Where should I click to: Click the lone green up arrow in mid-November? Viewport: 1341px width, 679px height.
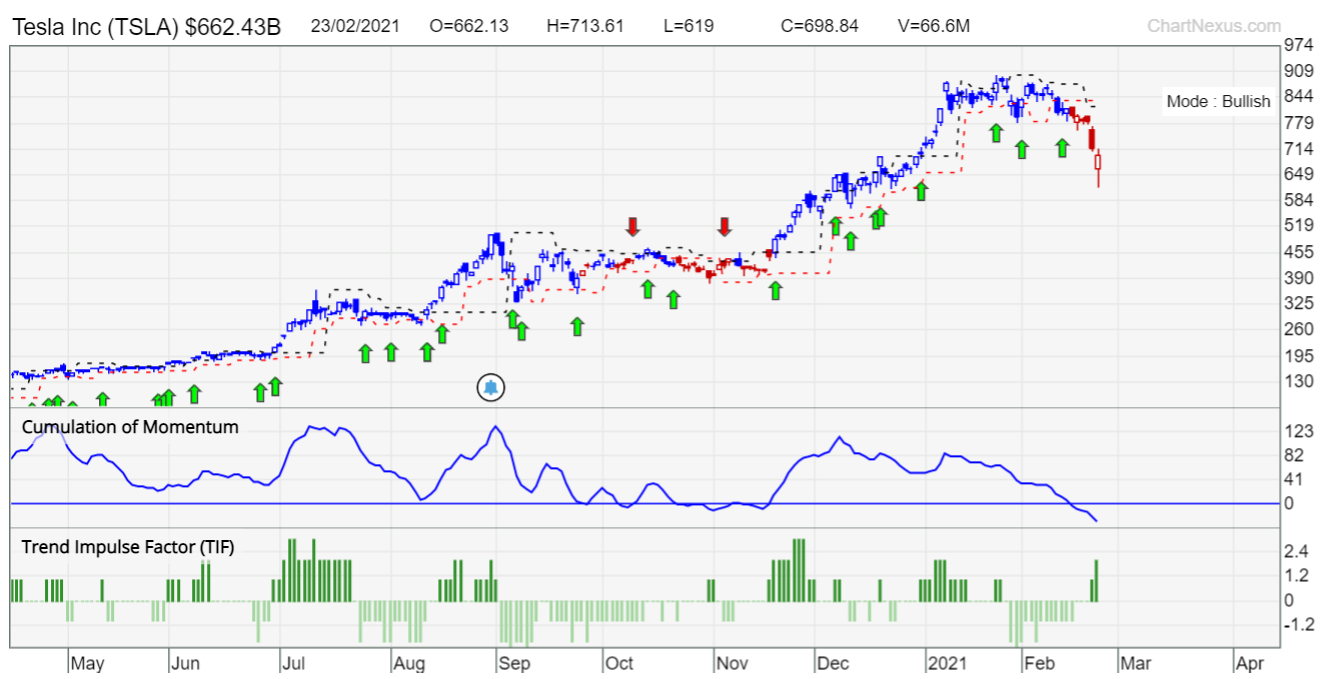[x=775, y=290]
